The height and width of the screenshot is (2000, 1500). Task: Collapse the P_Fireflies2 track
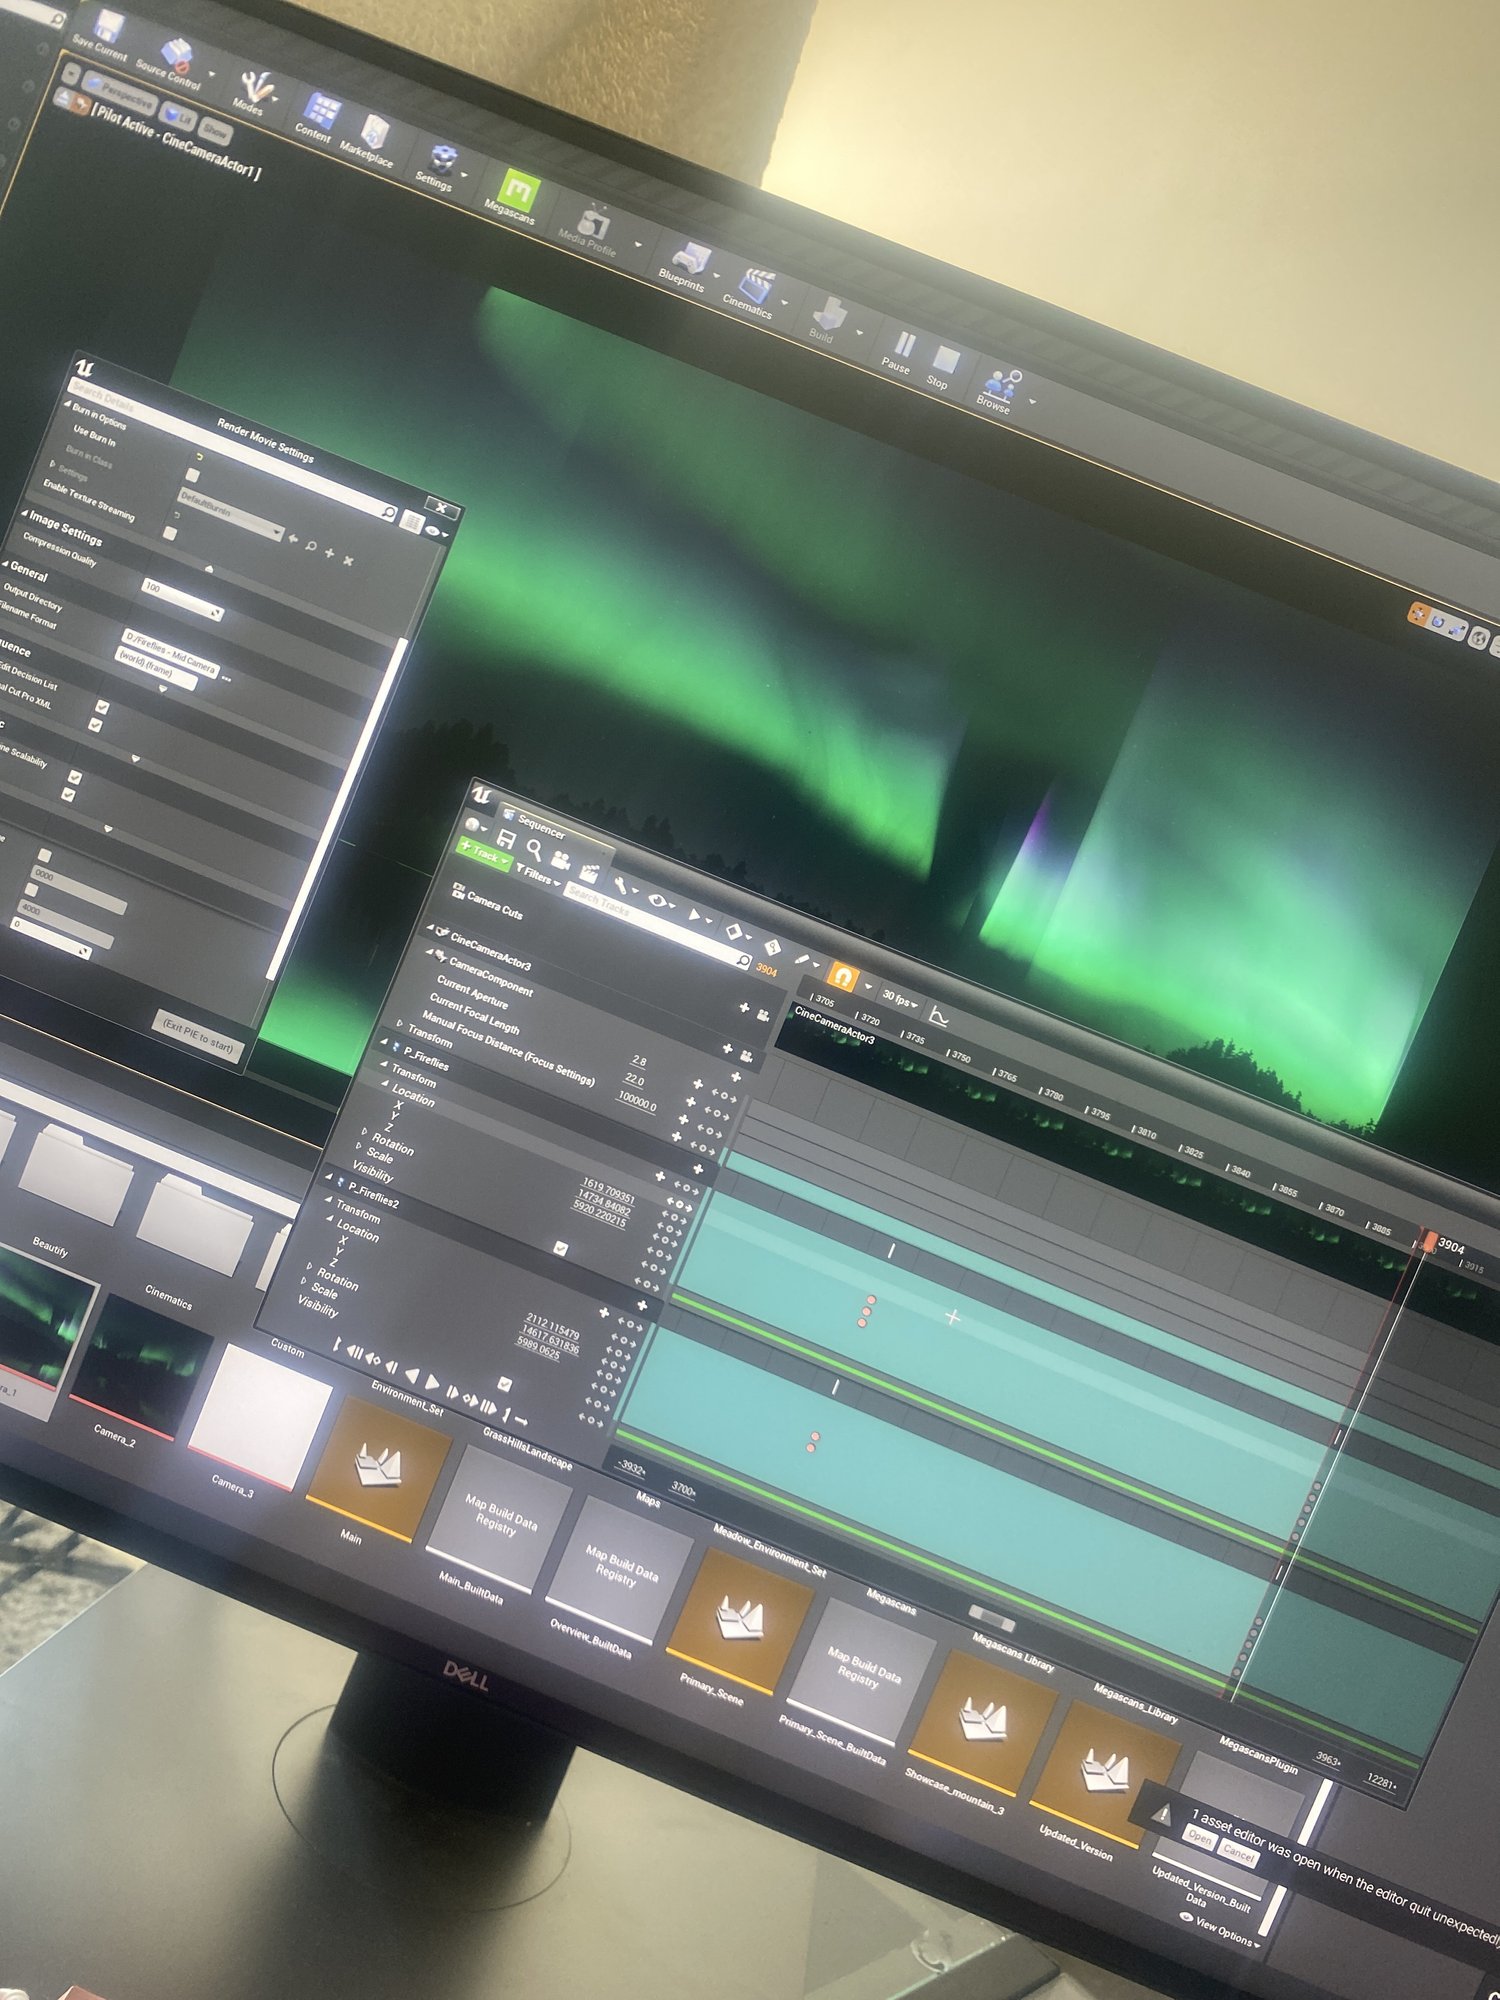point(329,1176)
